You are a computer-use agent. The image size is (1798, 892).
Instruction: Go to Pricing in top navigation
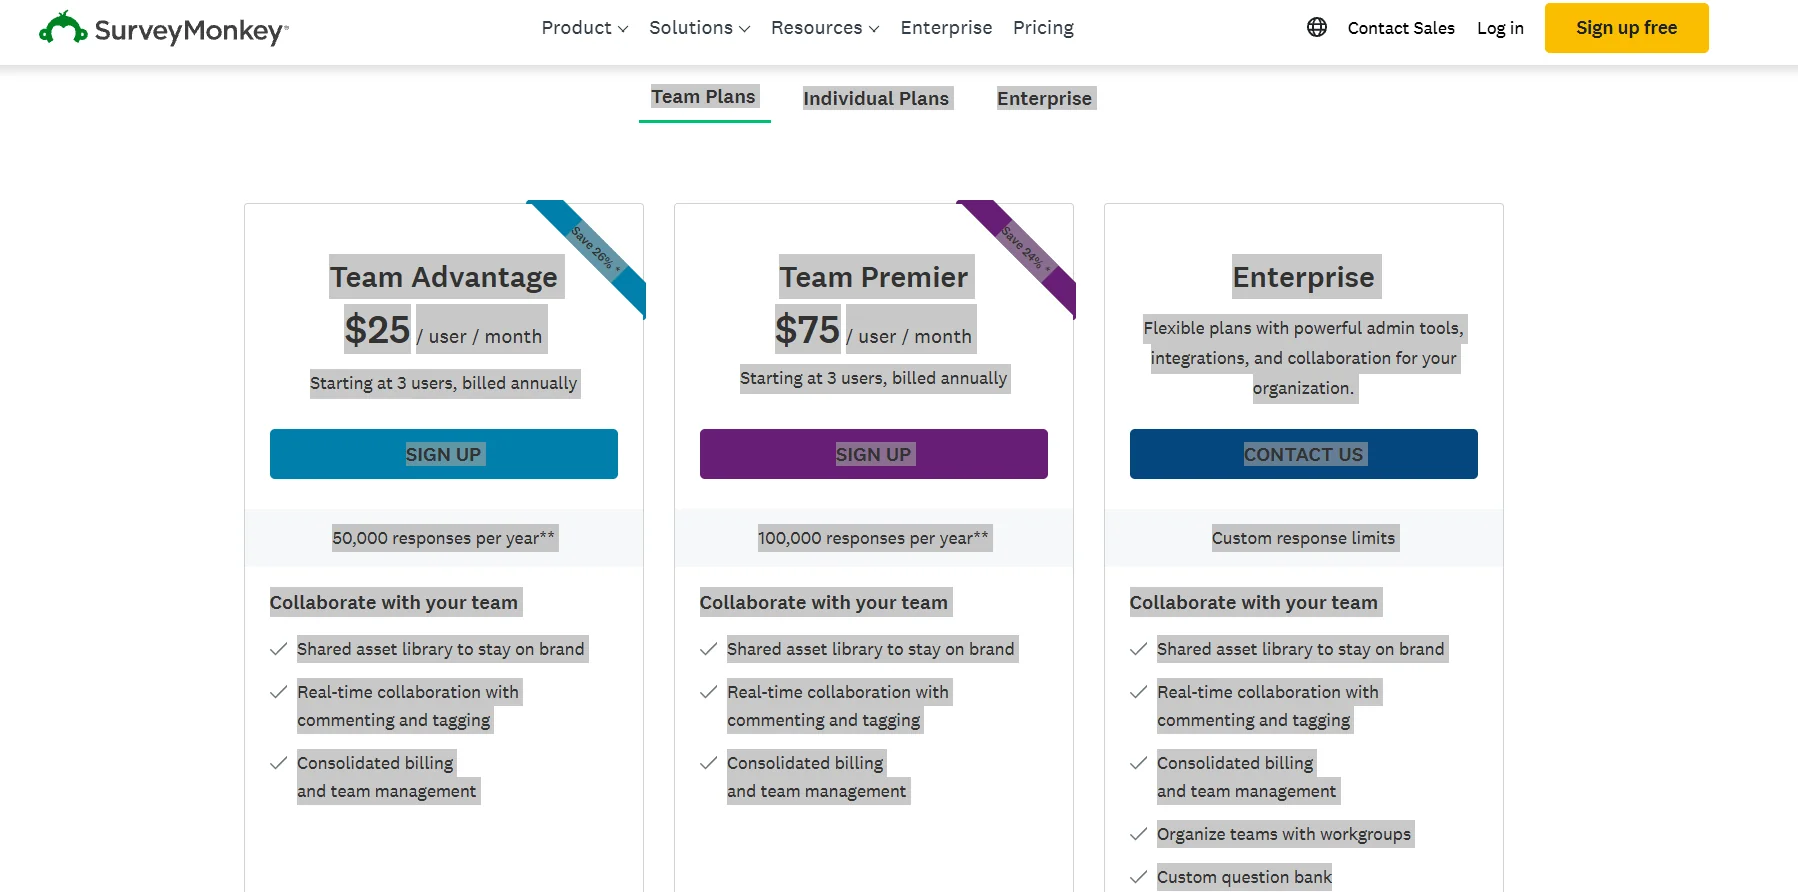click(x=1043, y=28)
